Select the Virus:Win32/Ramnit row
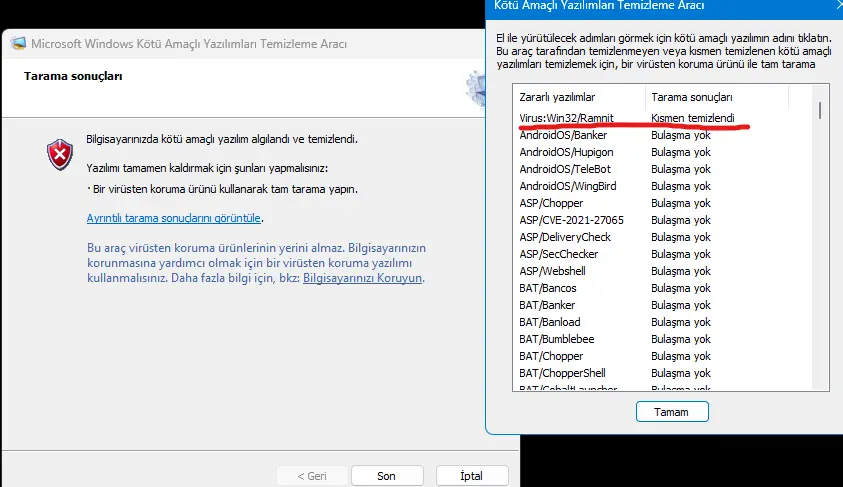This screenshot has width=843, height=487. coord(662,118)
